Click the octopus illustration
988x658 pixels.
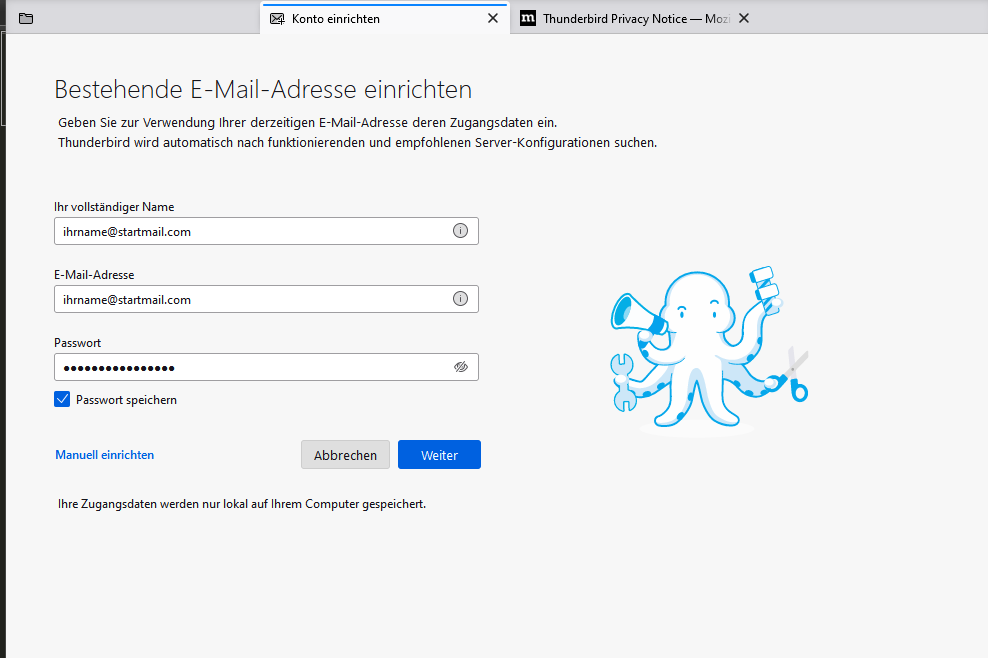709,350
